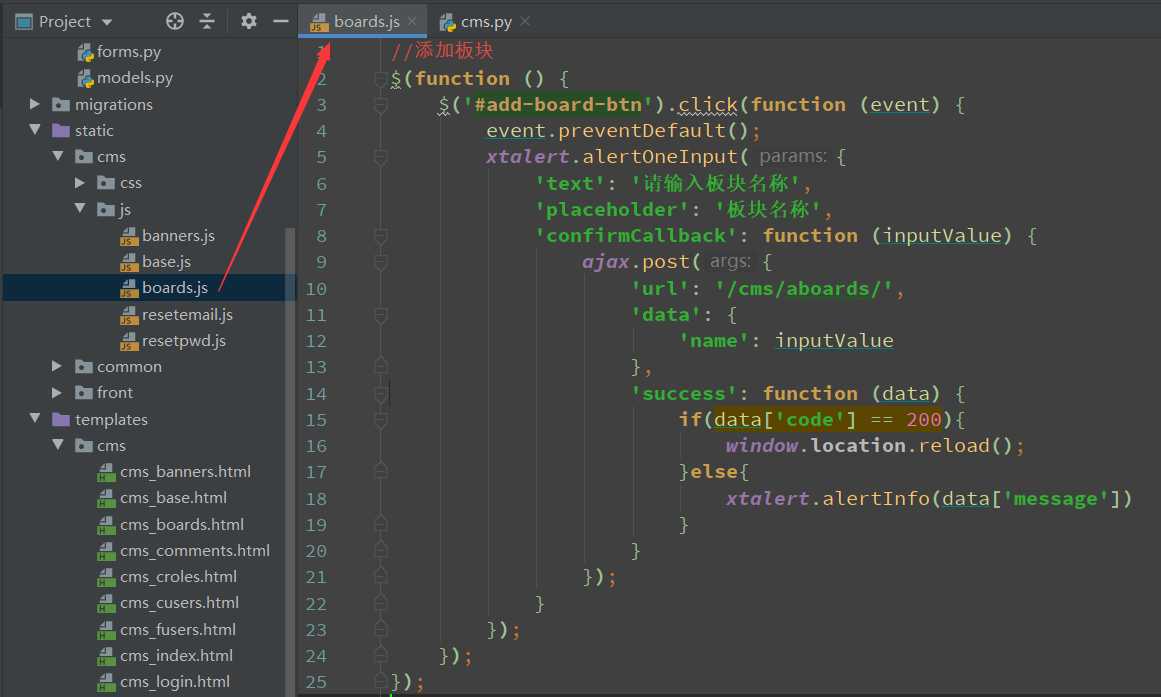Expand the common folder
The width and height of the screenshot is (1161, 697).
click(57, 367)
